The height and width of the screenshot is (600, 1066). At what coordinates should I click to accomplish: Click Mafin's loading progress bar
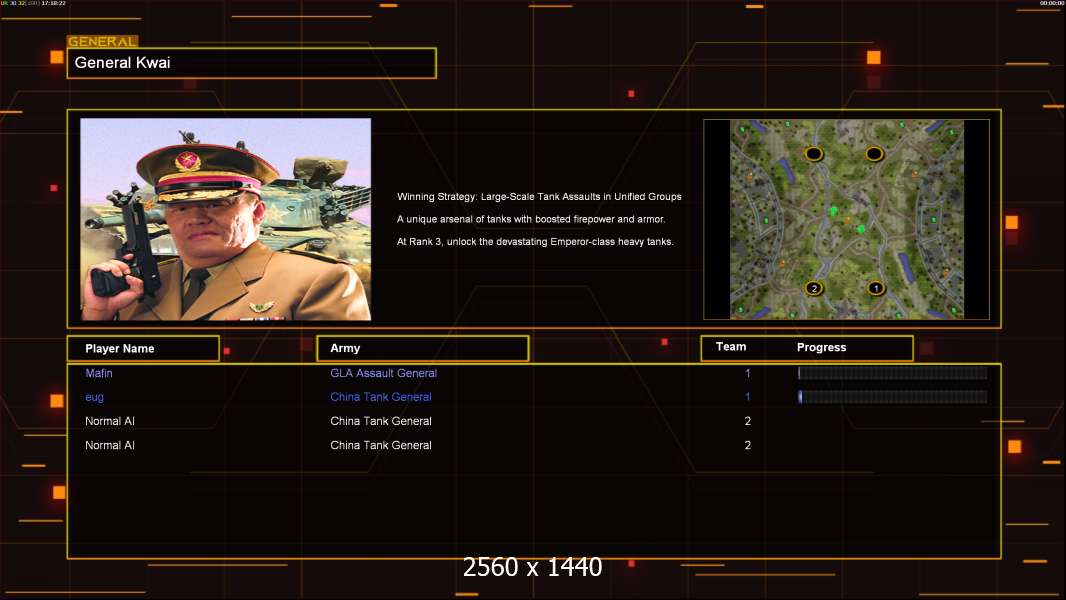click(892, 373)
